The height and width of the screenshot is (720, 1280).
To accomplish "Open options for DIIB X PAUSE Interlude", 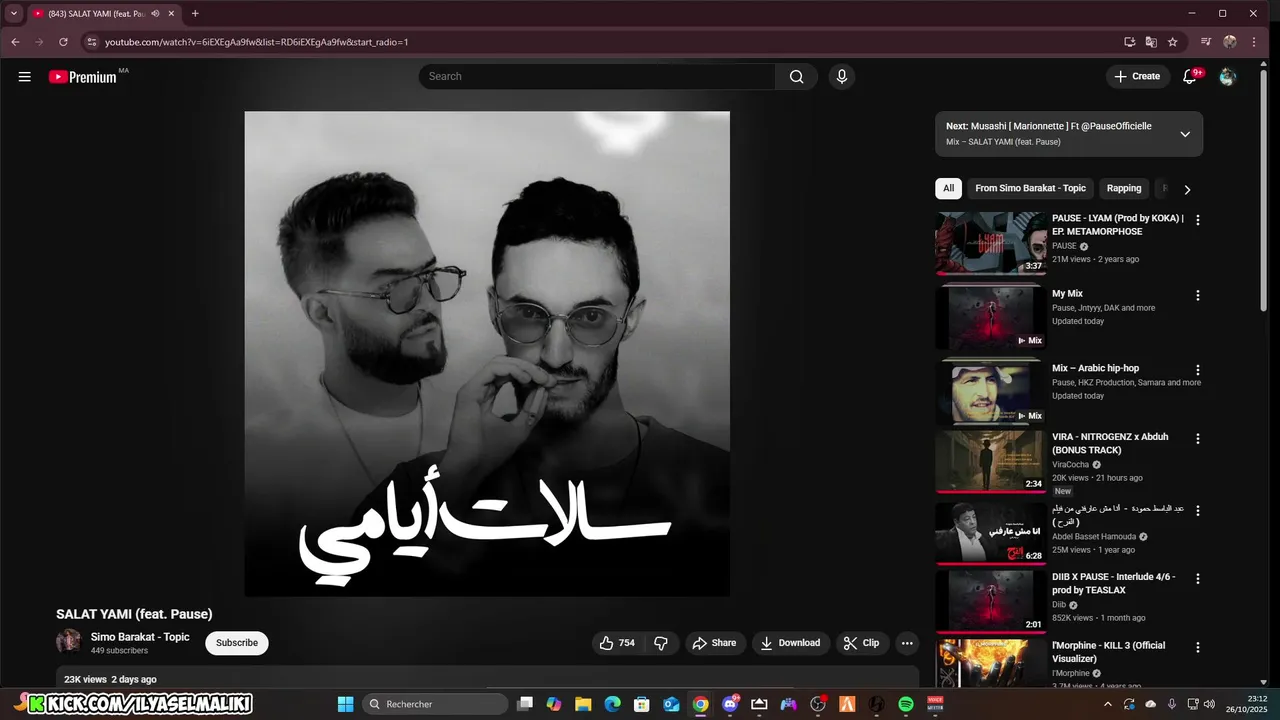I will point(1198,579).
